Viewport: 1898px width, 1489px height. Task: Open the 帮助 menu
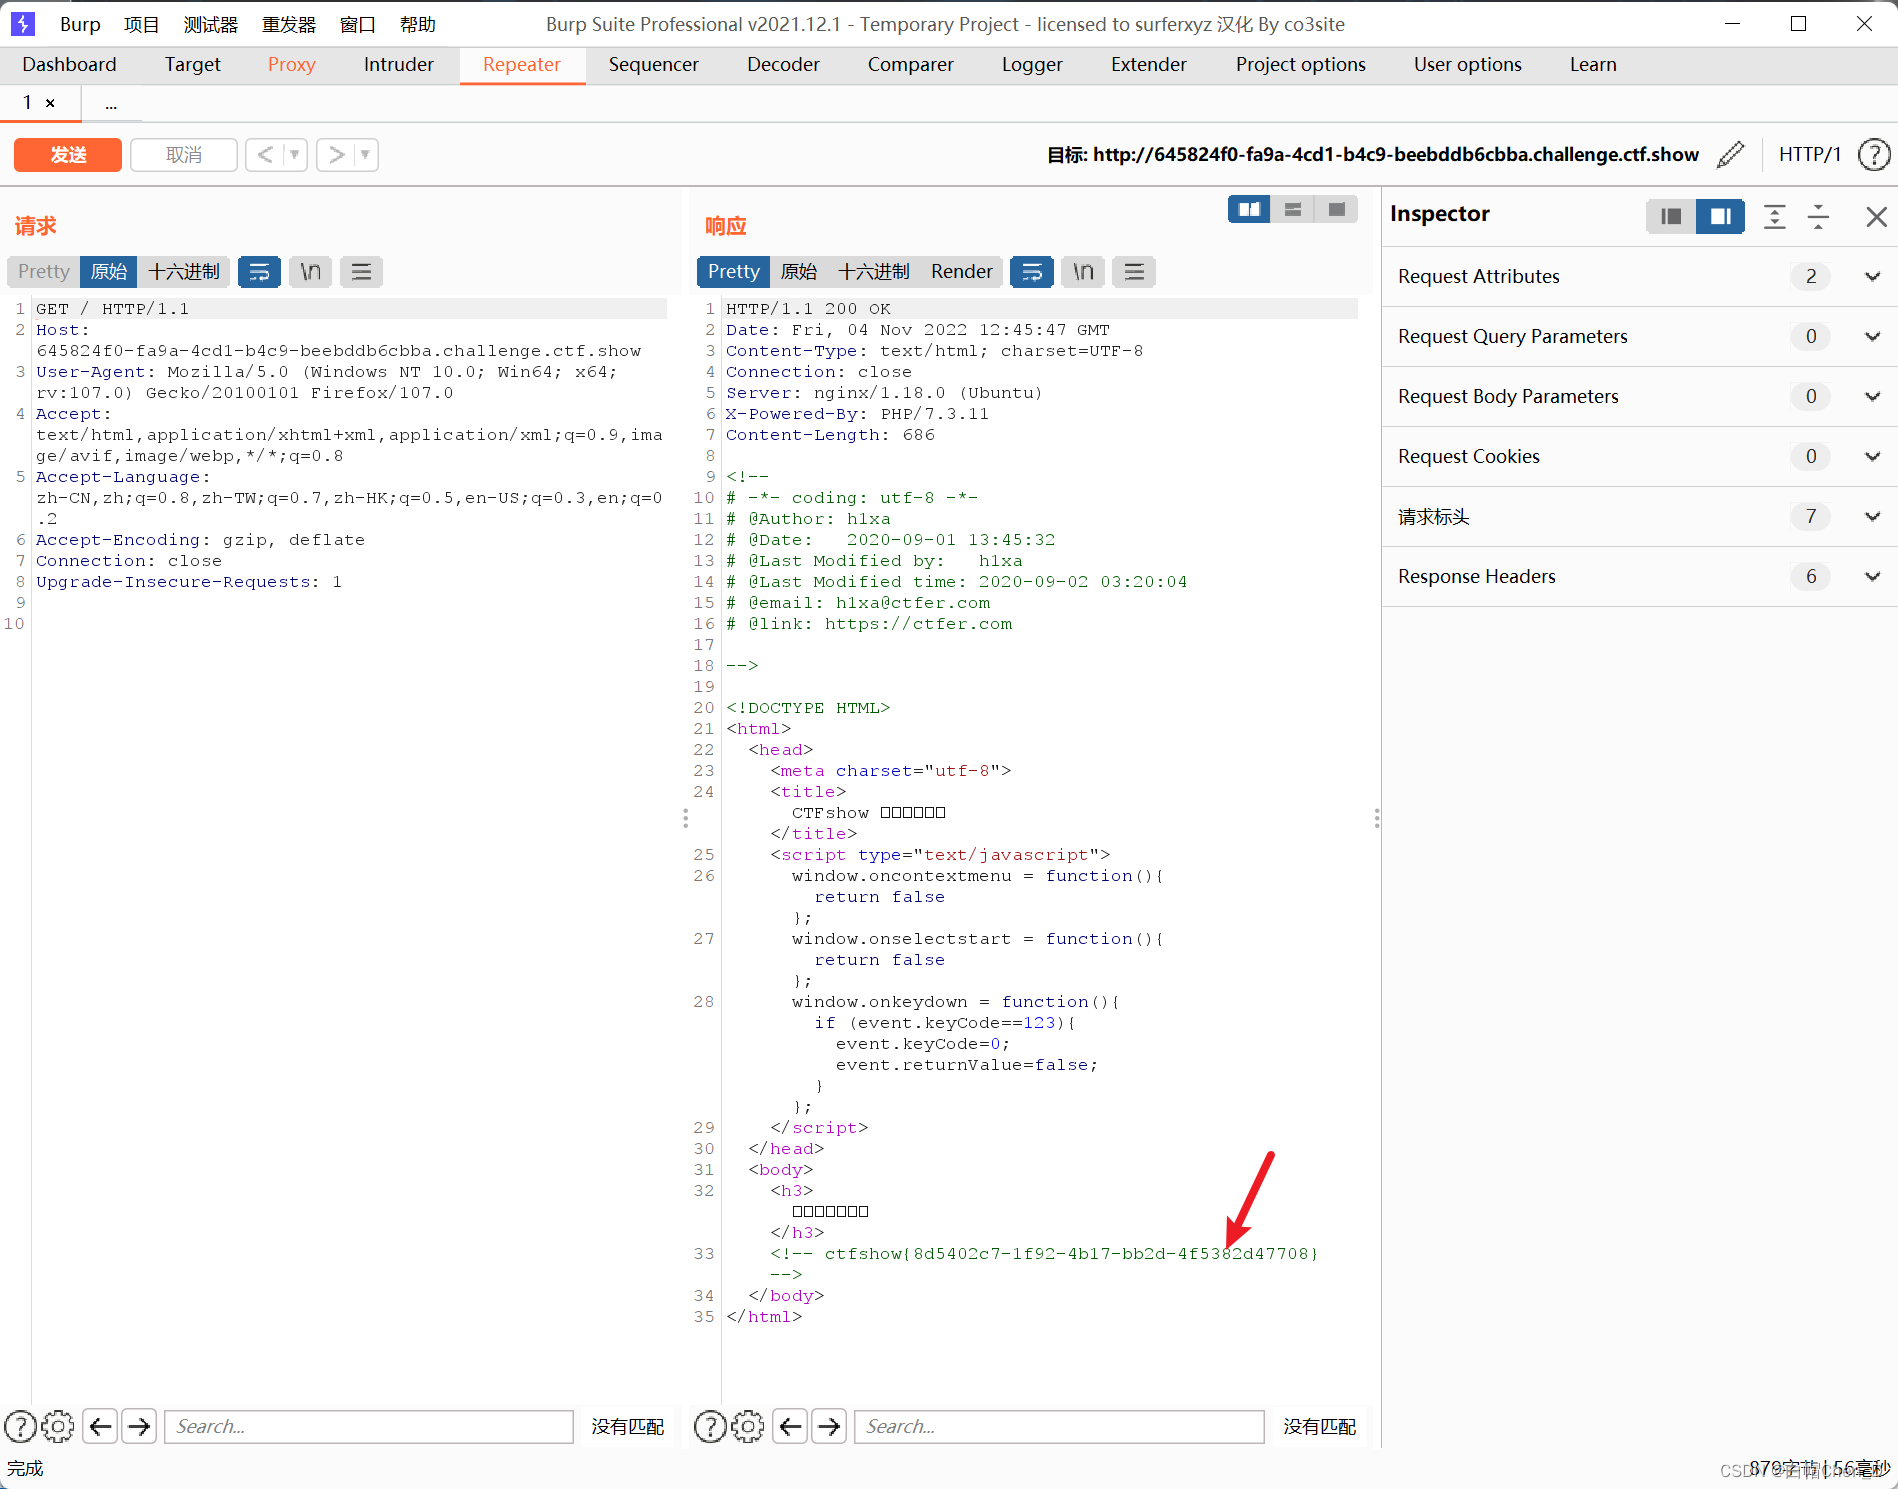click(417, 24)
